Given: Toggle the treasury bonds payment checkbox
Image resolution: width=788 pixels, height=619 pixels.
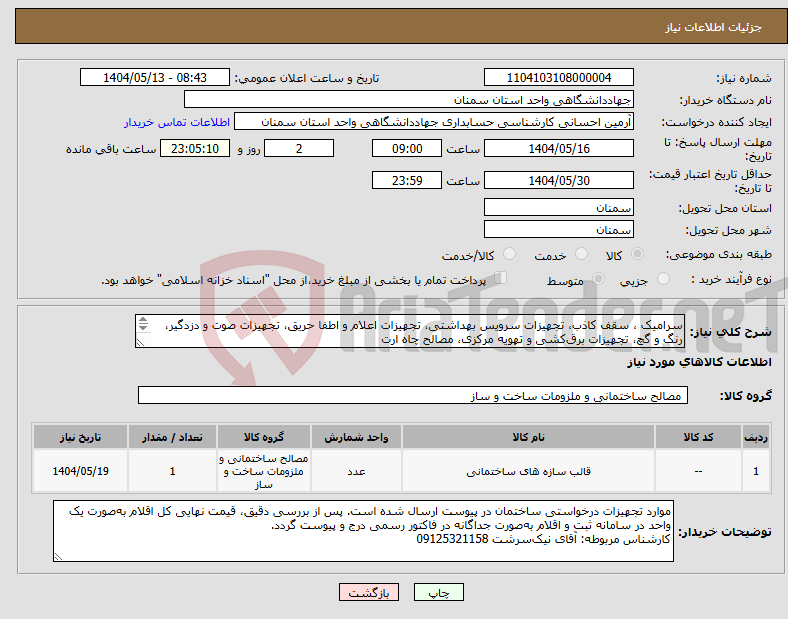Looking at the screenshot, I should 501,278.
